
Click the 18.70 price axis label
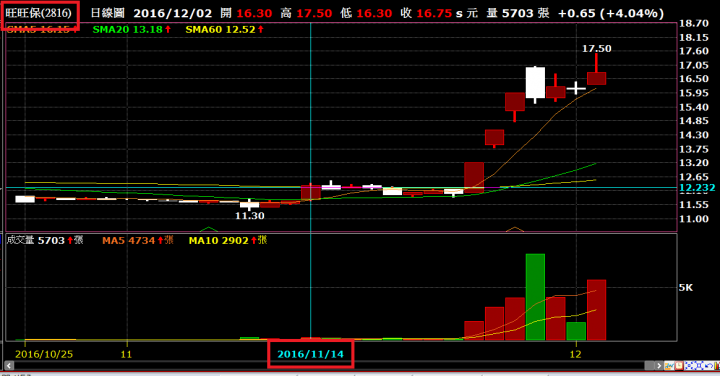click(x=693, y=23)
